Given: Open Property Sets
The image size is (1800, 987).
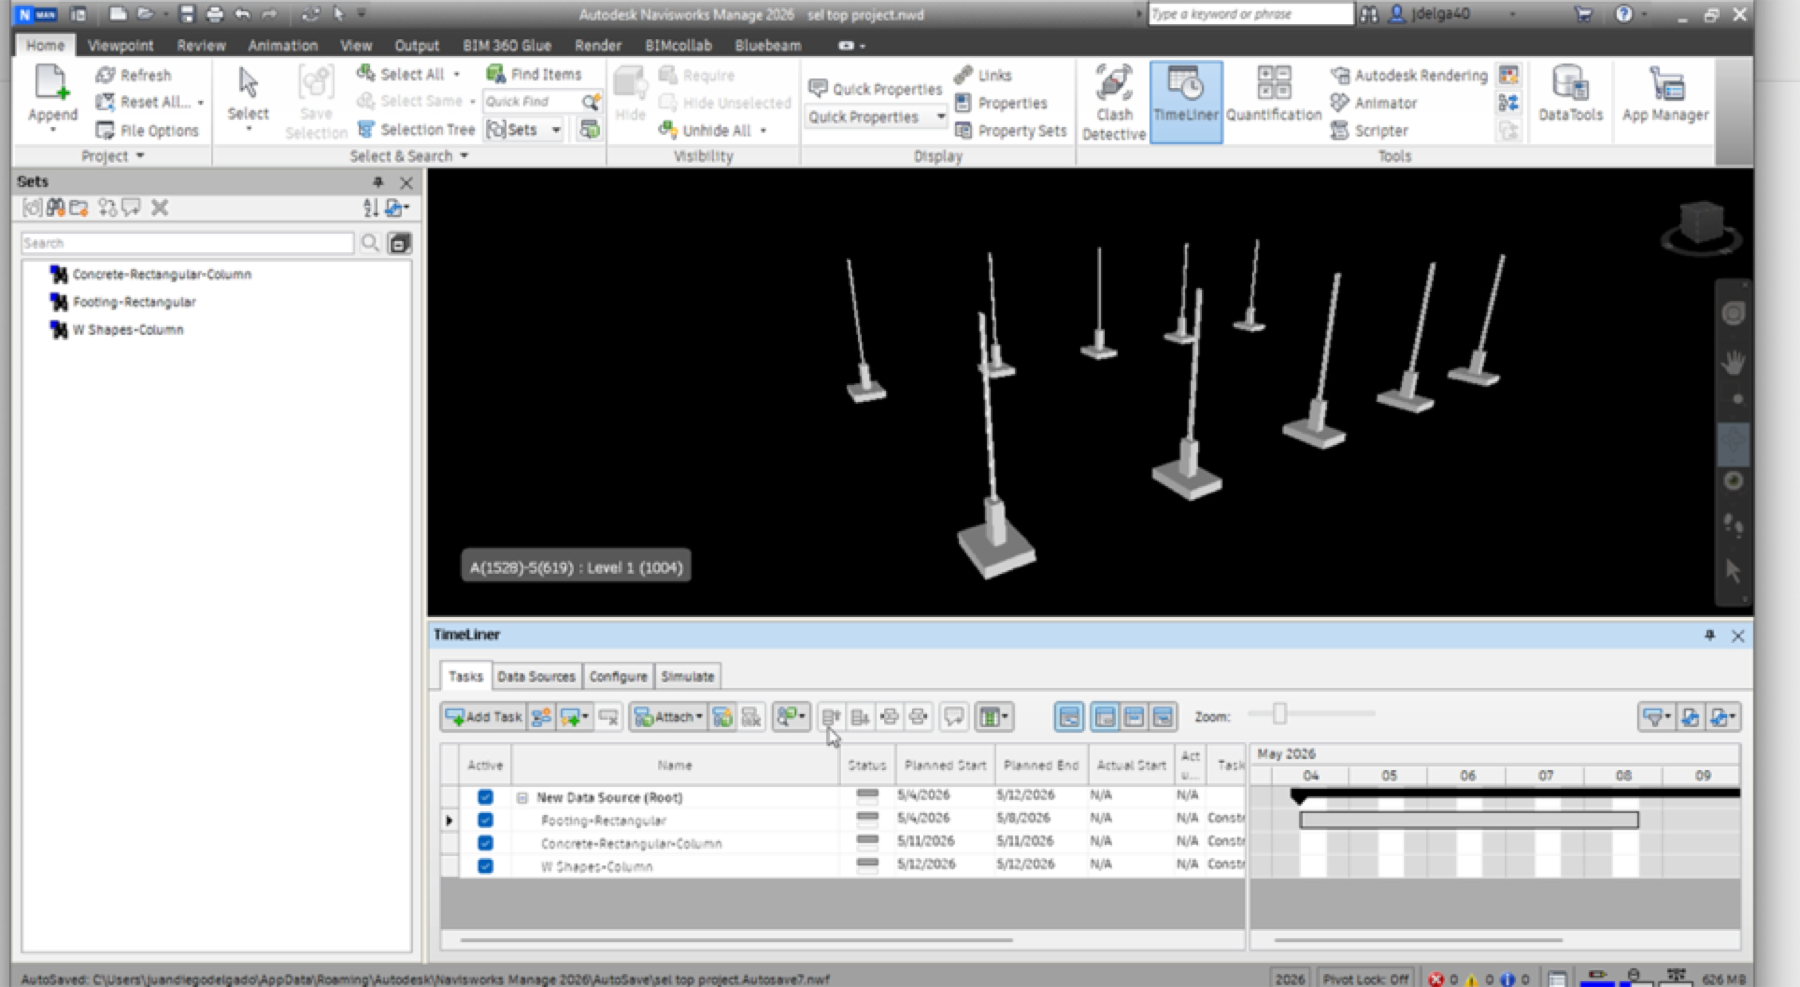Looking at the screenshot, I should point(1011,130).
